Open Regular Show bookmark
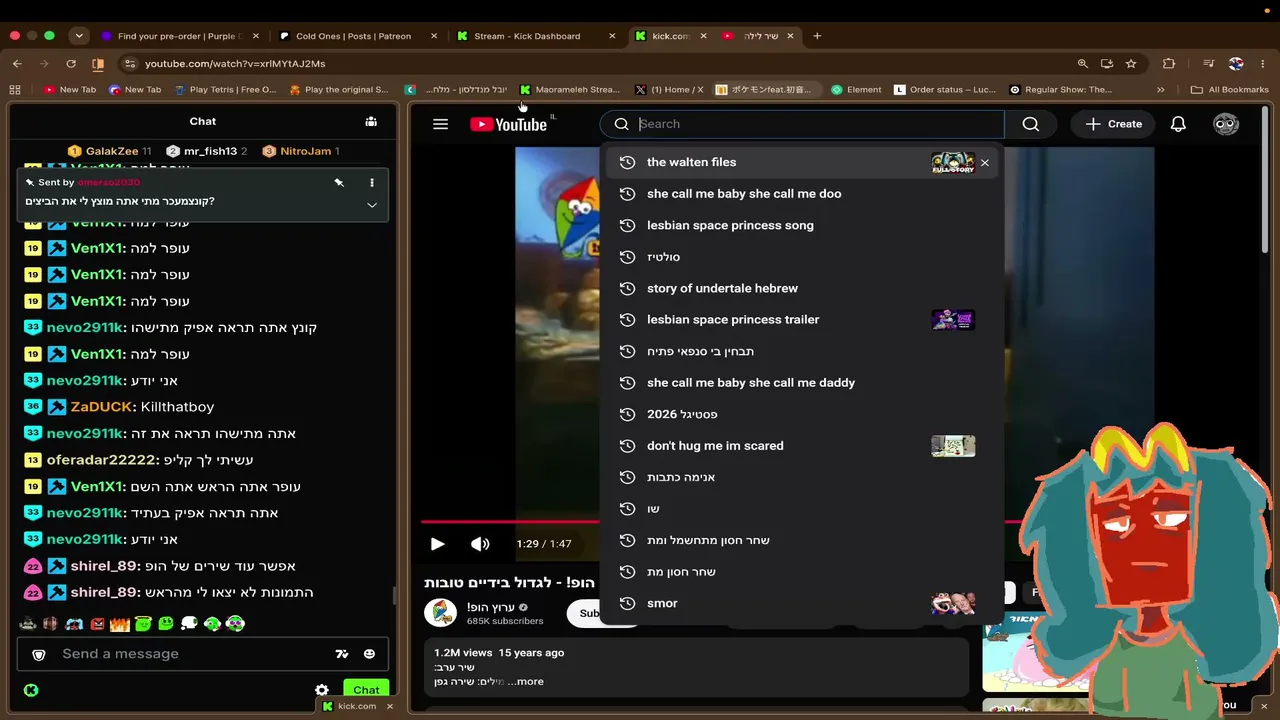1280x720 pixels. tap(1060, 90)
